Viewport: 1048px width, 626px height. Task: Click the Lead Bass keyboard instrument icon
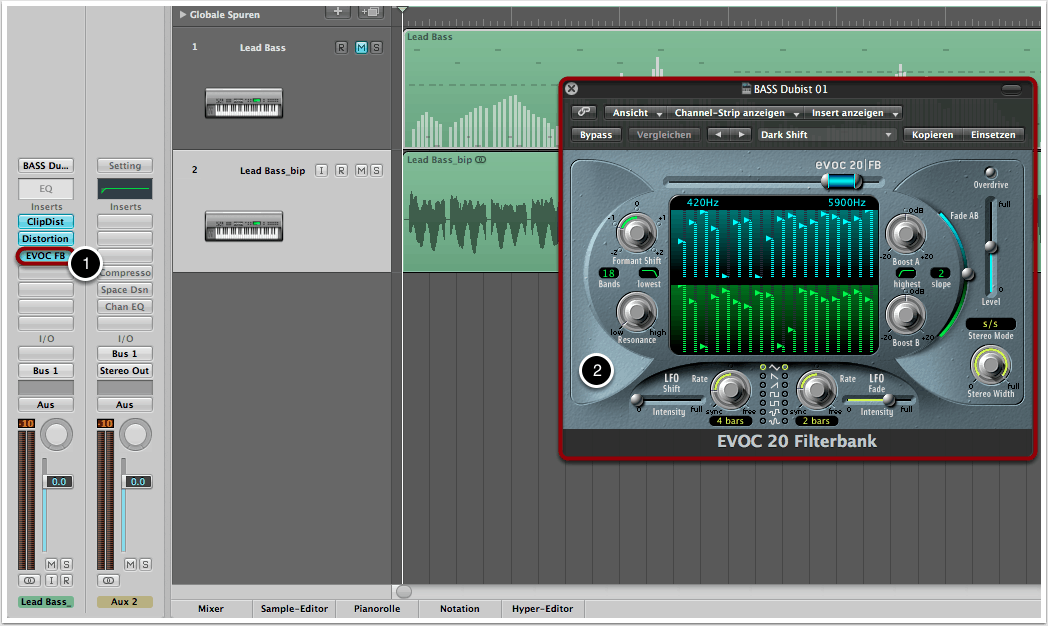pyautogui.click(x=245, y=102)
